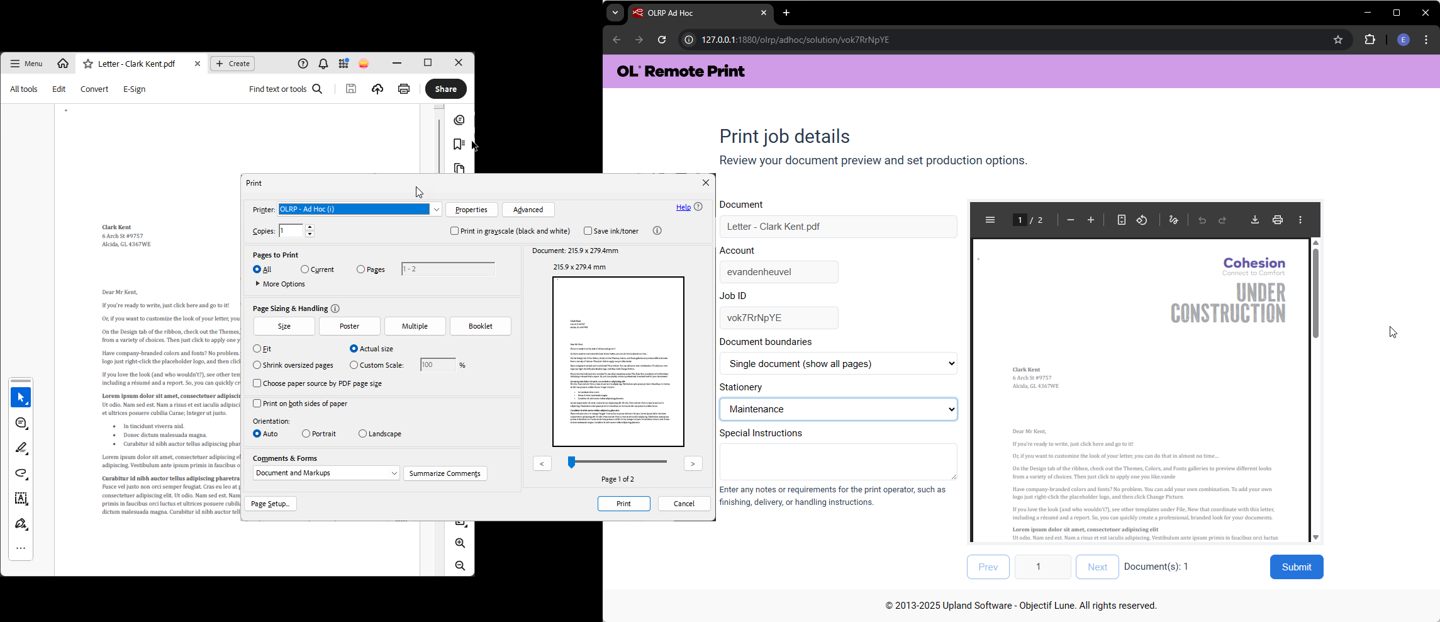Enable Print in grayscale checkbox
Image resolution: width=1440 pixels, height=622 pixels.
pyautogui.click(x=455, y=231)
